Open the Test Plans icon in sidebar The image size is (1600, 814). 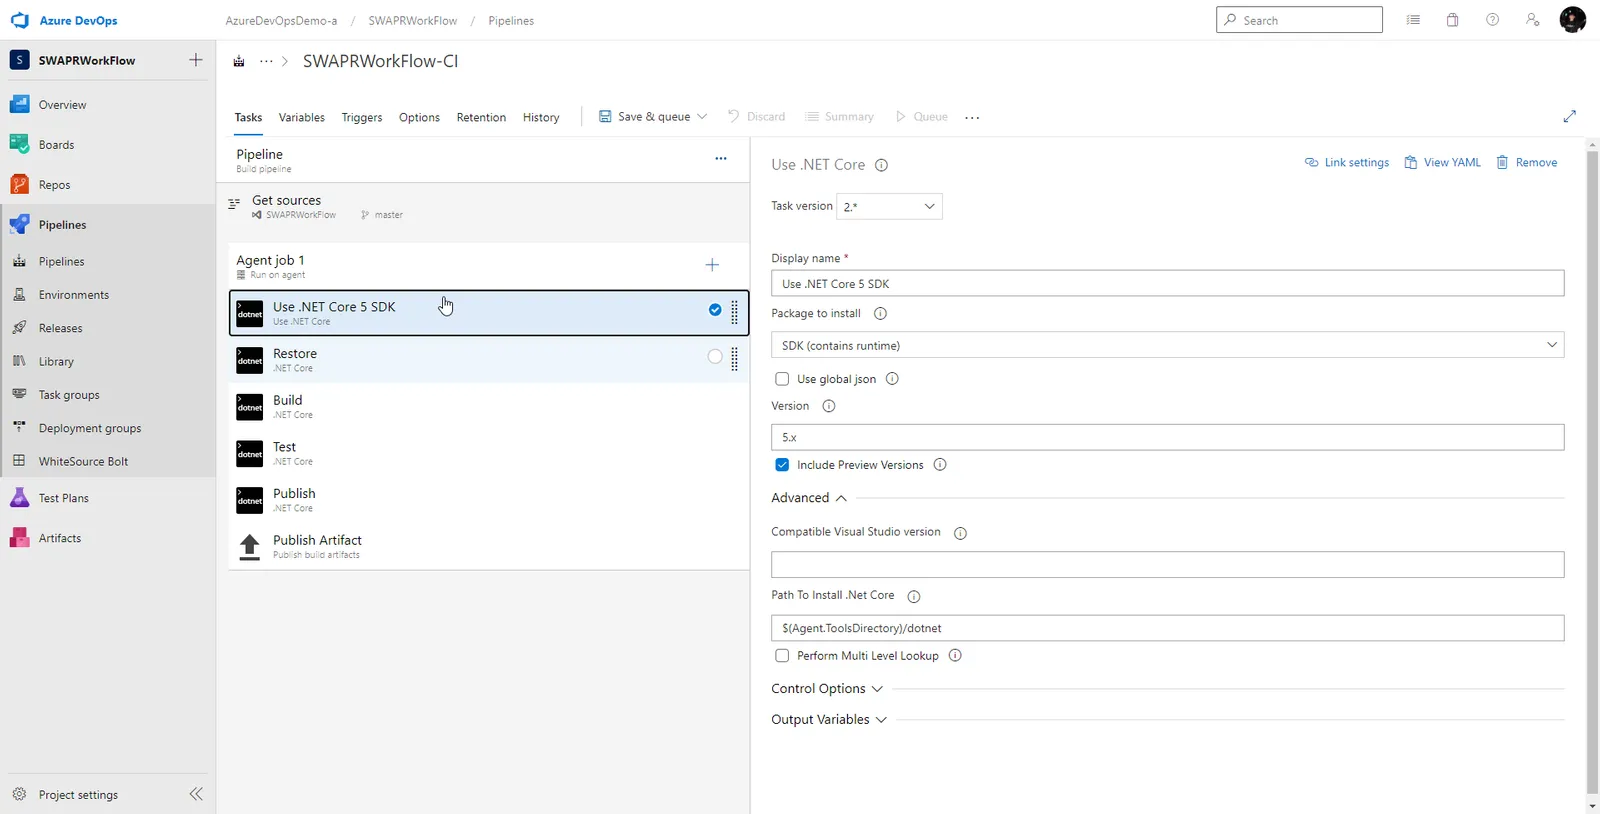click(20, 497)
